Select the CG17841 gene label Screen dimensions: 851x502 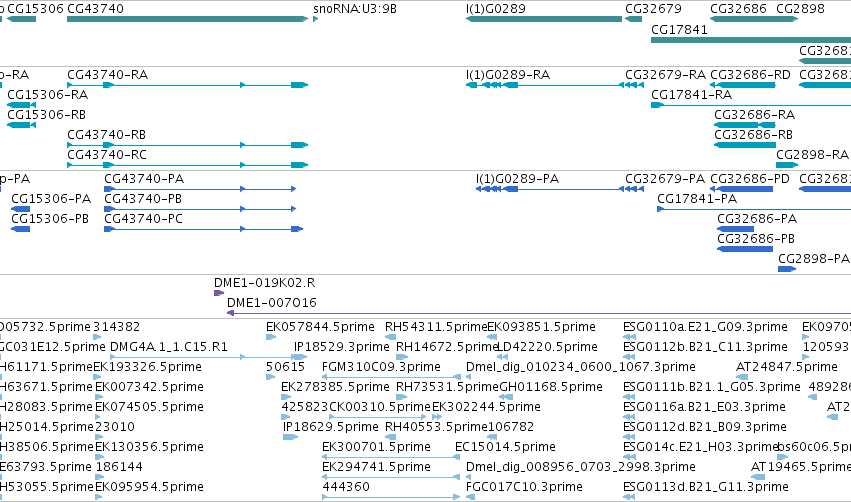point(679,30)
